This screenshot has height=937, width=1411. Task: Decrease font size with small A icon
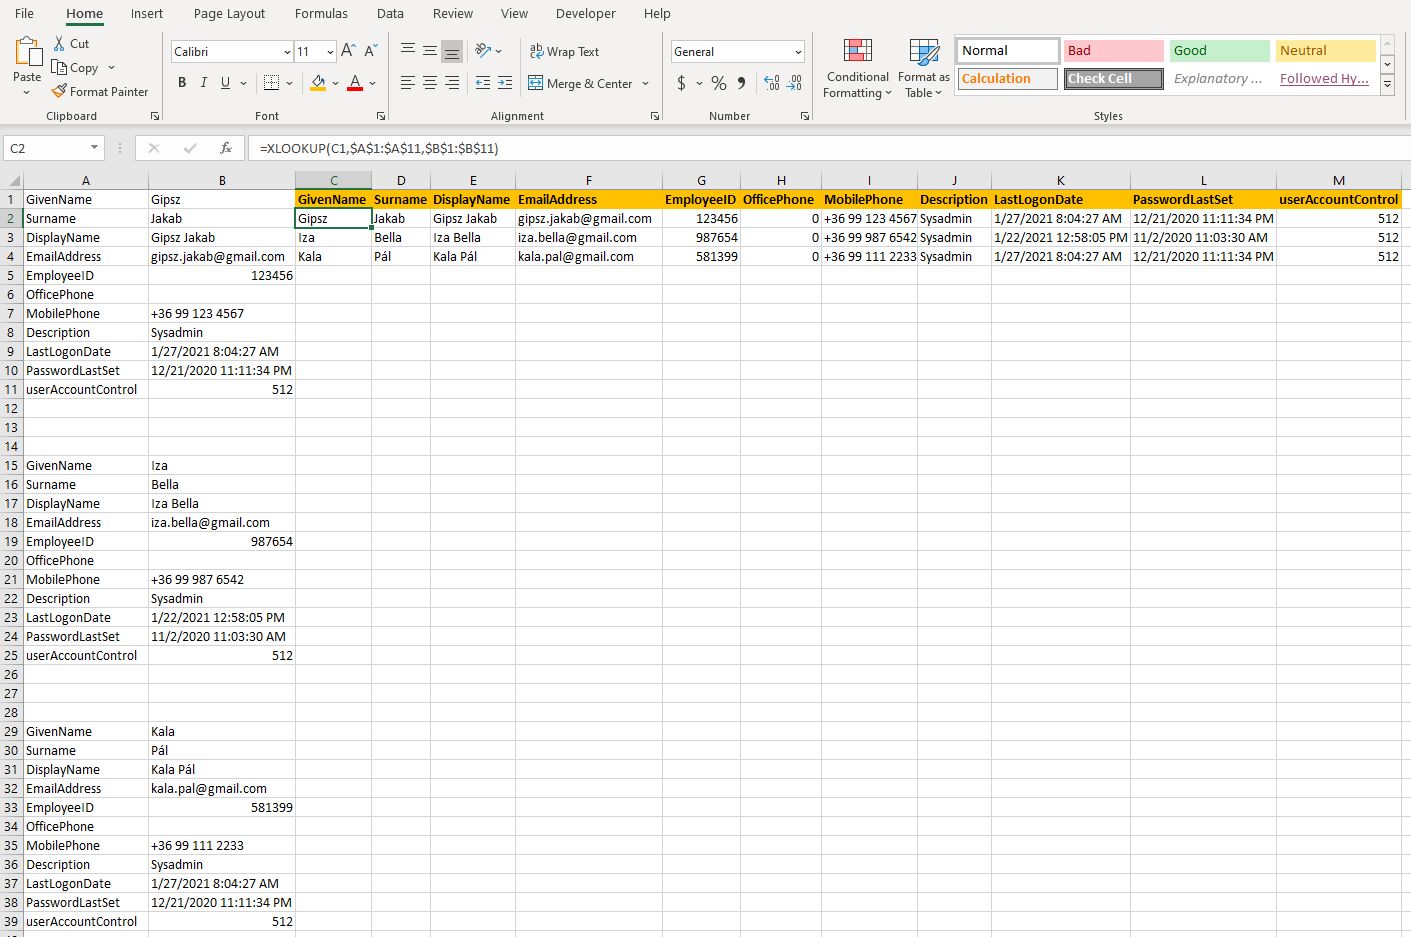click(x=370, y=51)
